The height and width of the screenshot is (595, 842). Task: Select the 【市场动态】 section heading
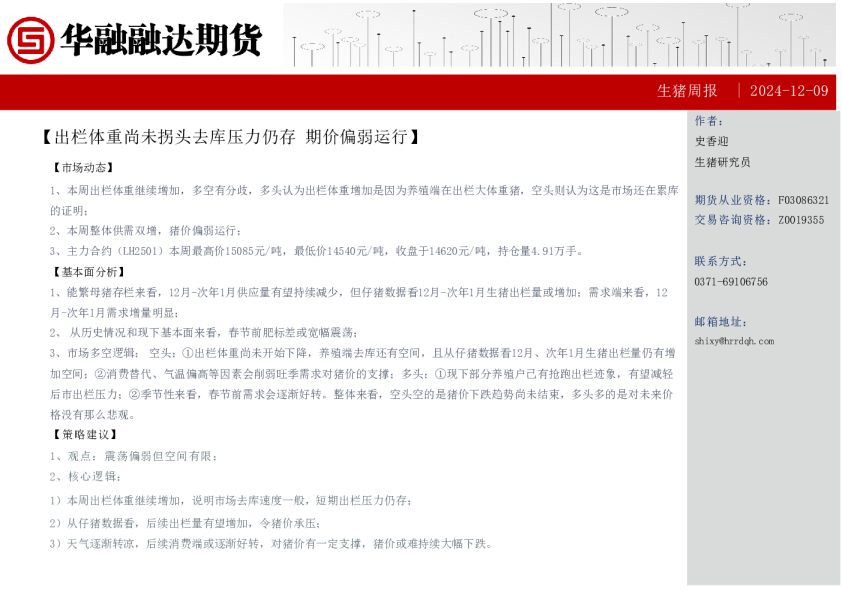tap(83, 168)
